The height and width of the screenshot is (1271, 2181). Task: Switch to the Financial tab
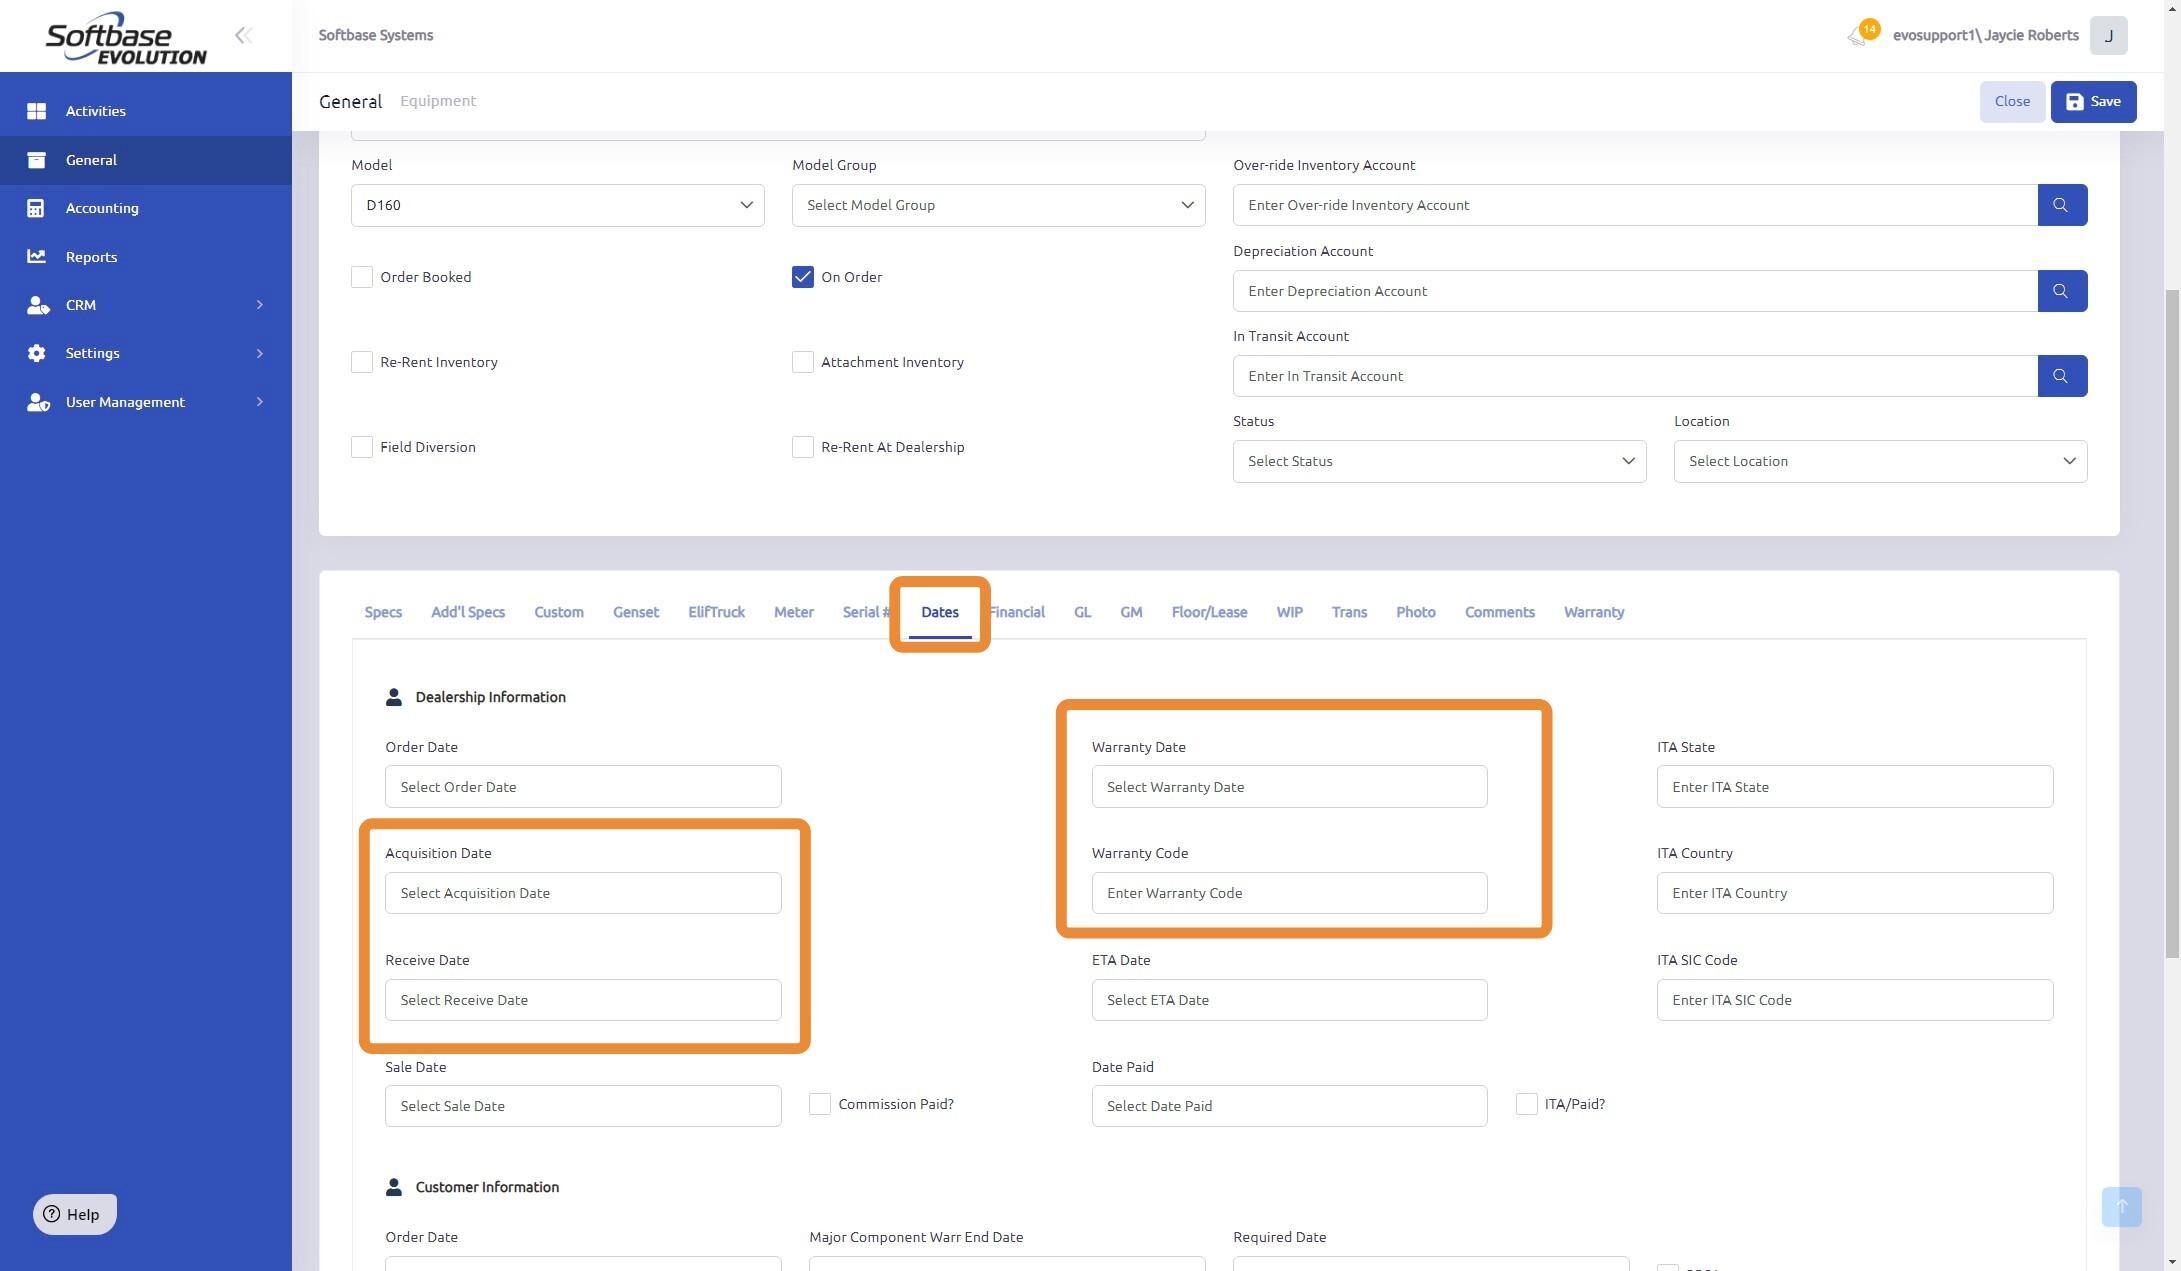tap(1018, 612)
